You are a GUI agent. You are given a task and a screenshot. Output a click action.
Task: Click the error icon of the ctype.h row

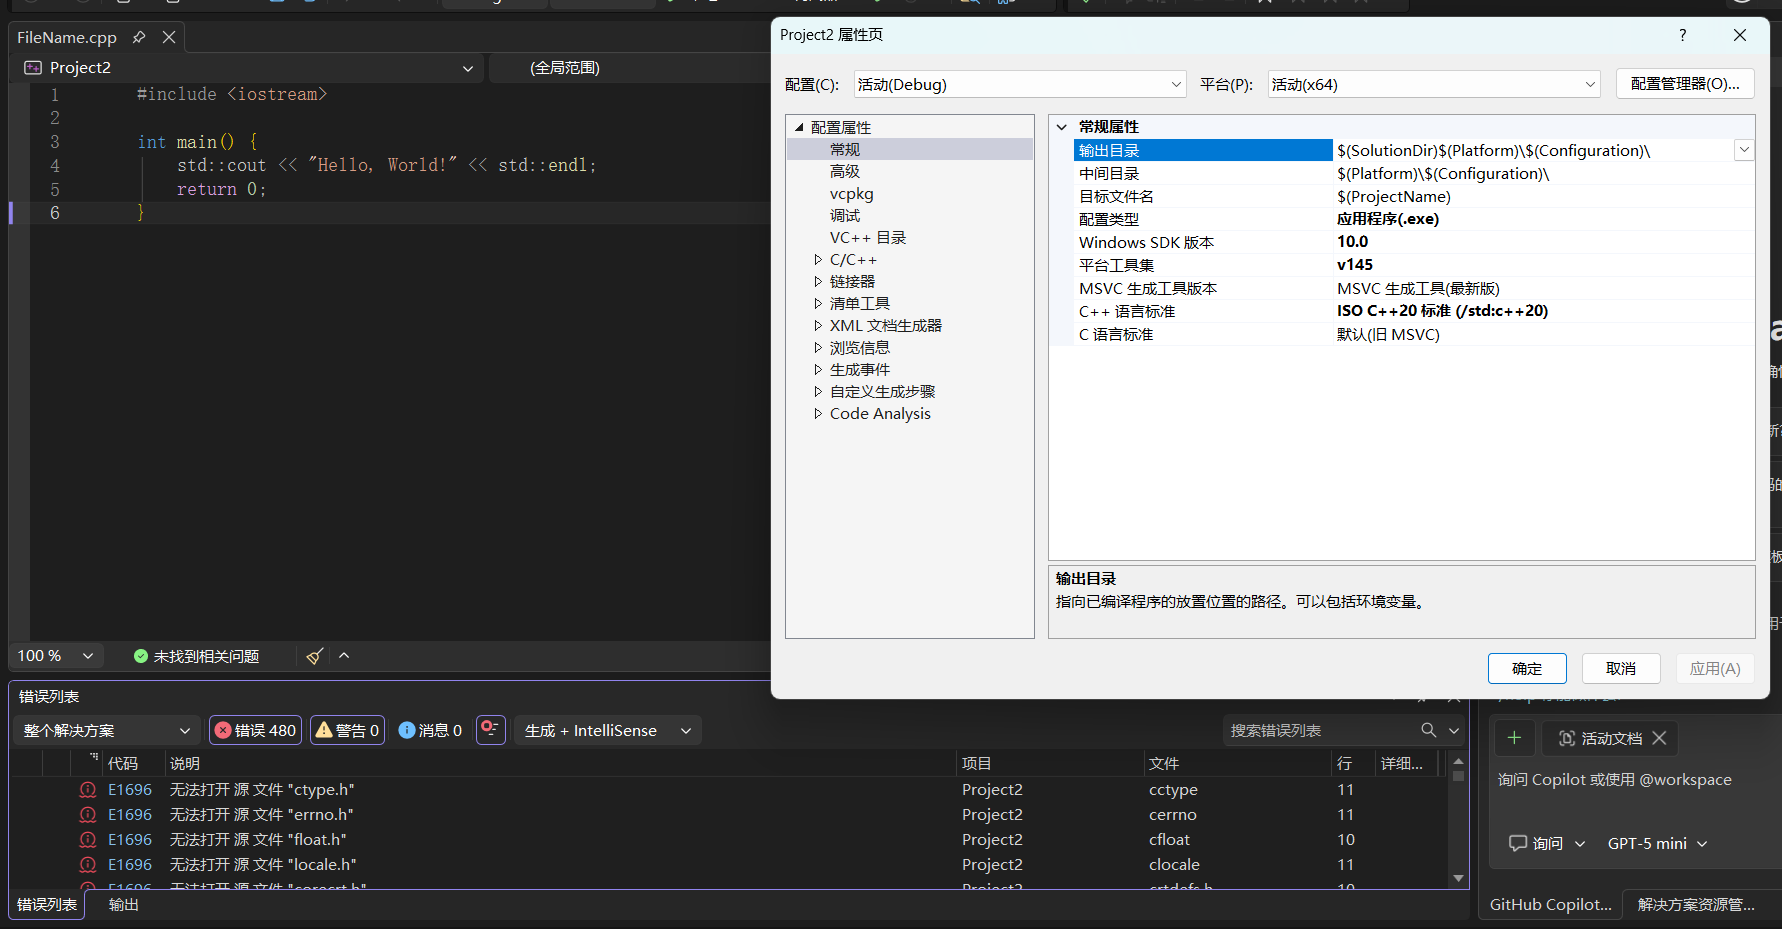click(x=88, y=790)
